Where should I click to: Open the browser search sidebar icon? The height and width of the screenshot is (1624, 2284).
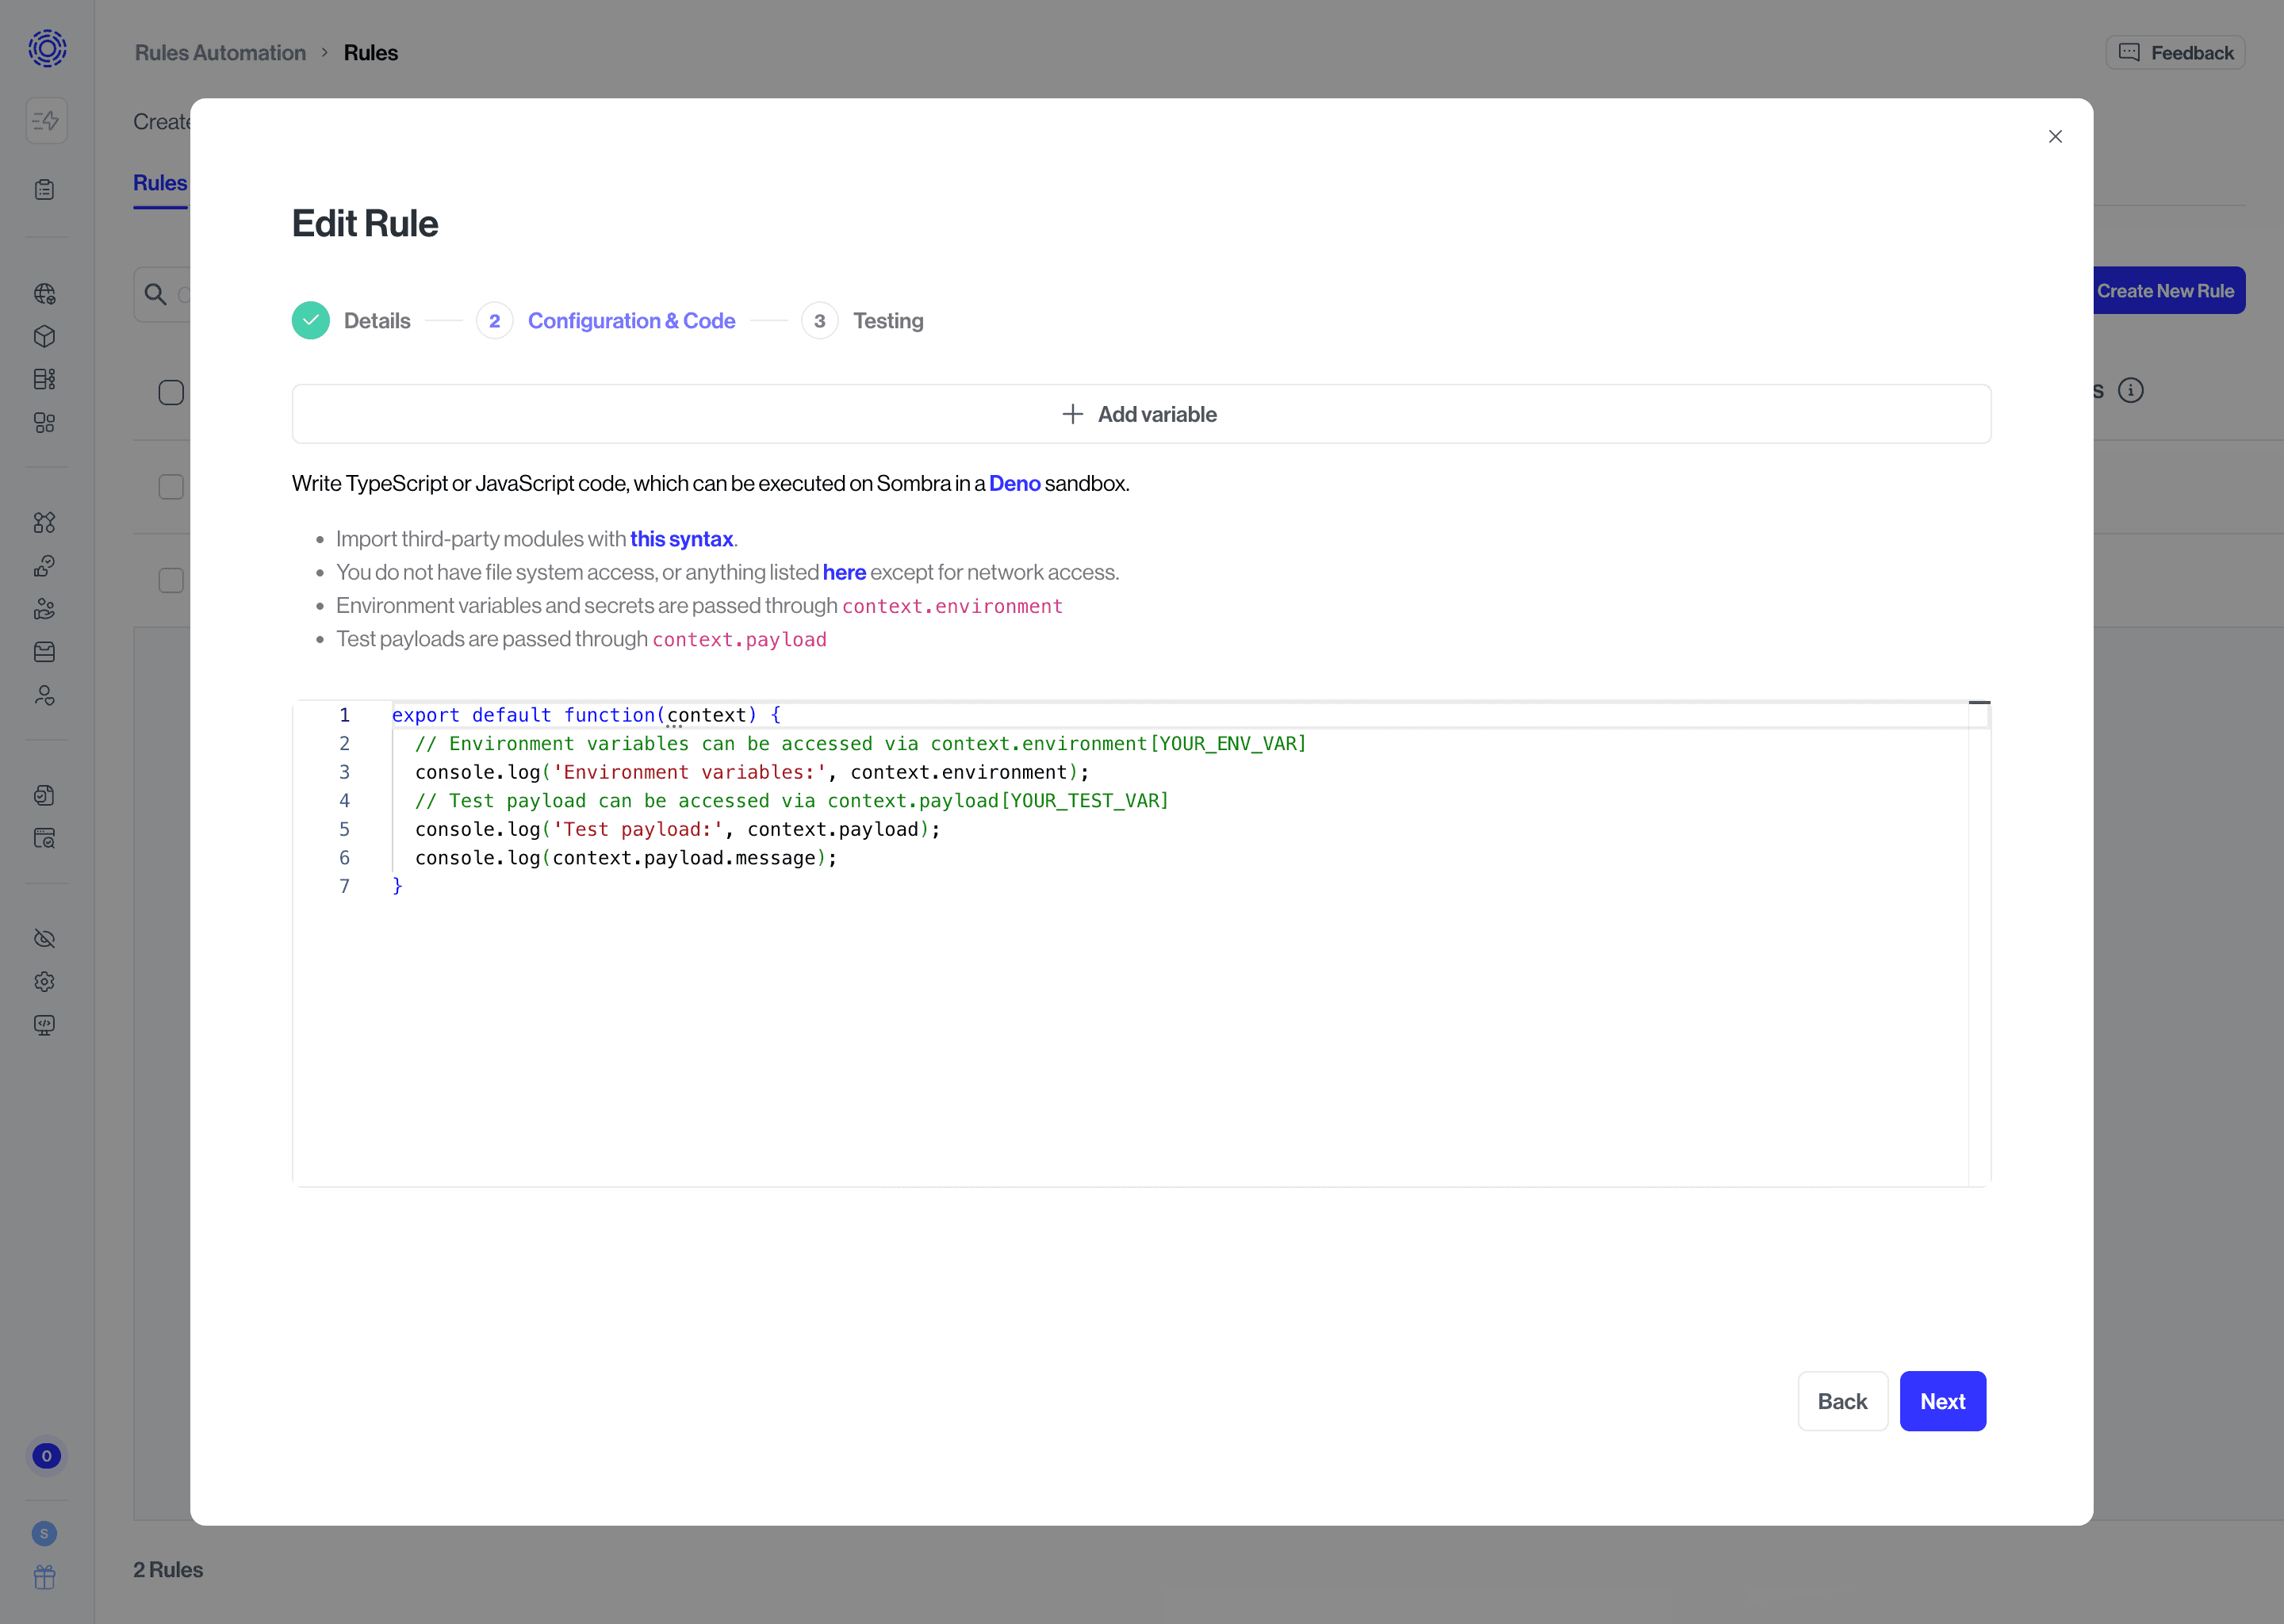[x=45, y=838]
